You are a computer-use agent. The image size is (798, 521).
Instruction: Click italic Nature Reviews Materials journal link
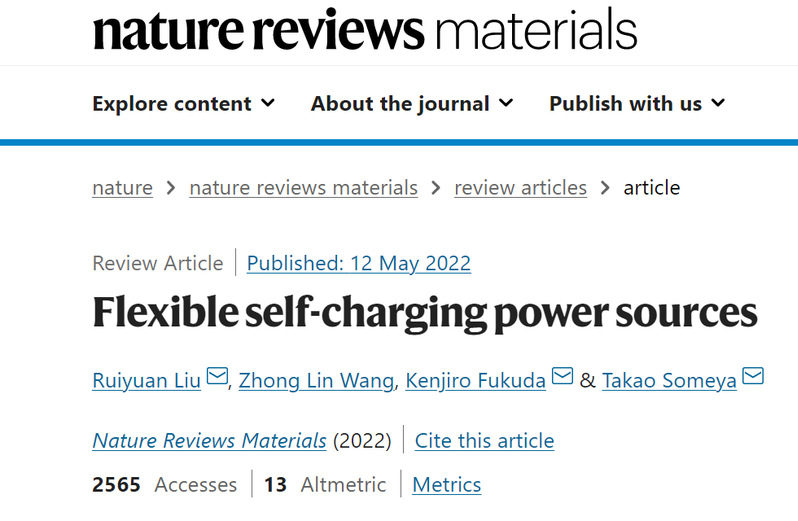tap(209, 440)
